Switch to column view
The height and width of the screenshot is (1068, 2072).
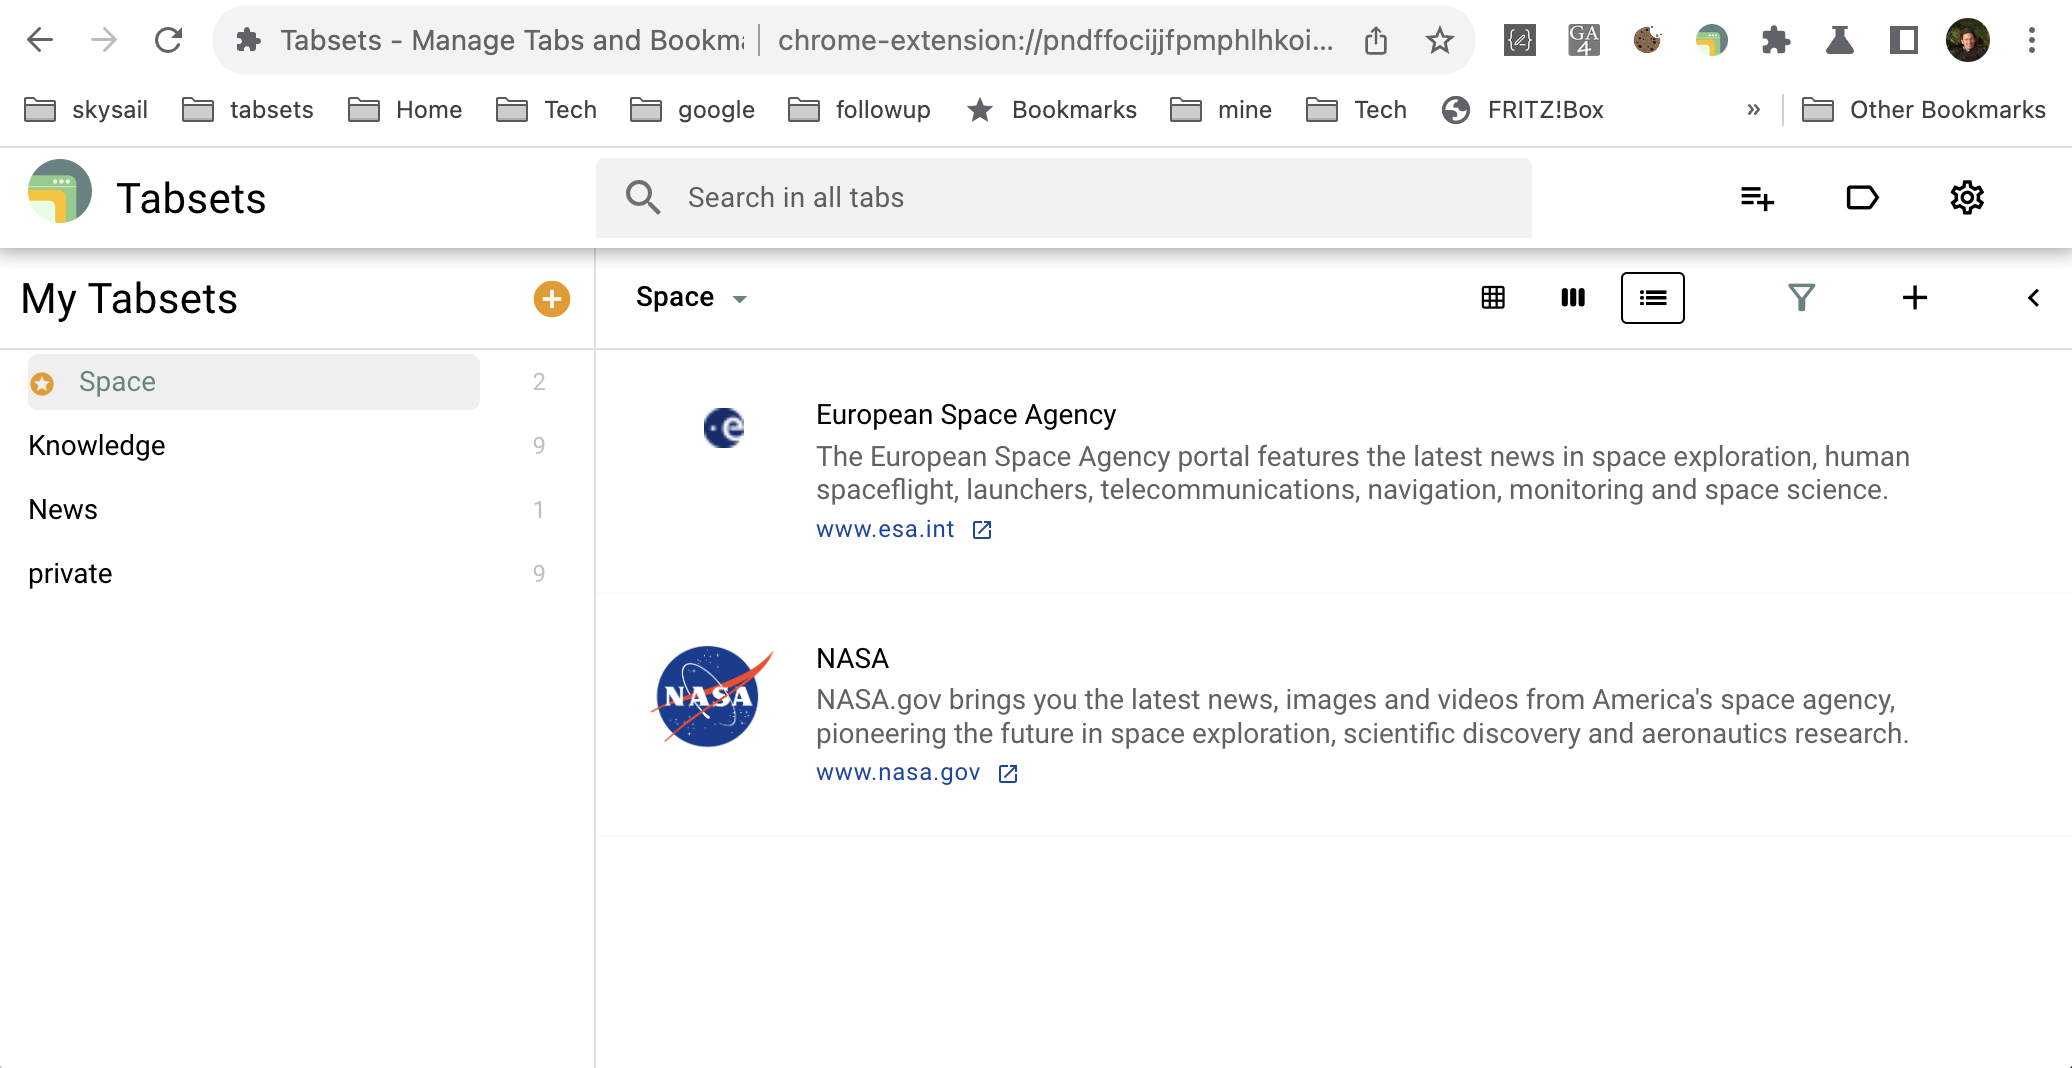pyautogui.click(x=1573, y=298)
